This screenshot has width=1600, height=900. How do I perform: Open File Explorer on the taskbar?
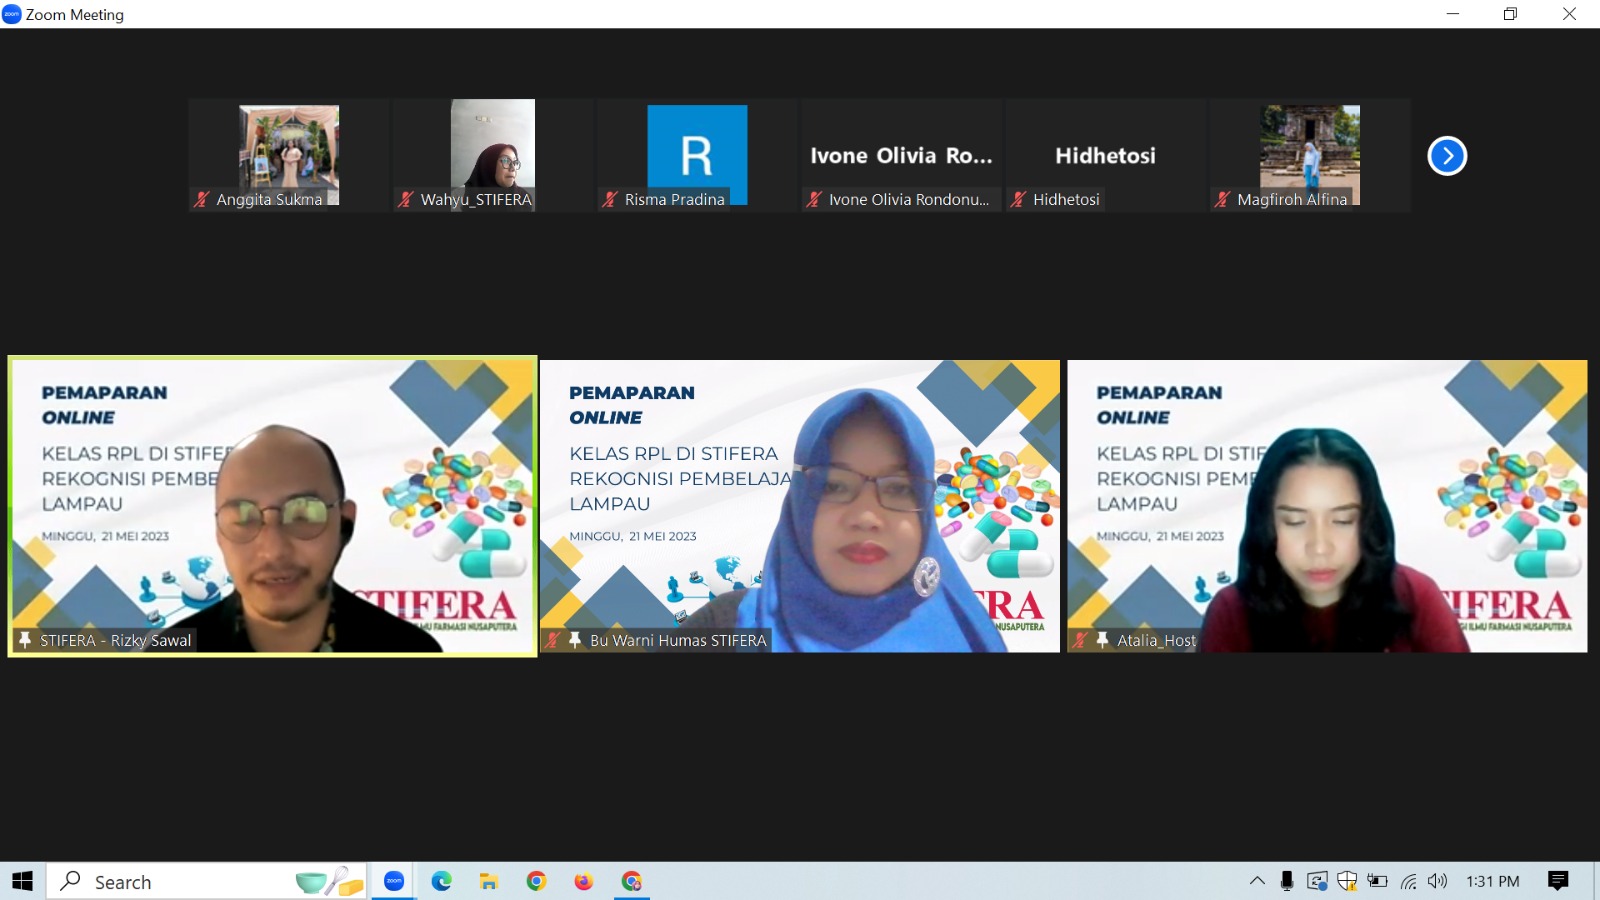point(489,881)
